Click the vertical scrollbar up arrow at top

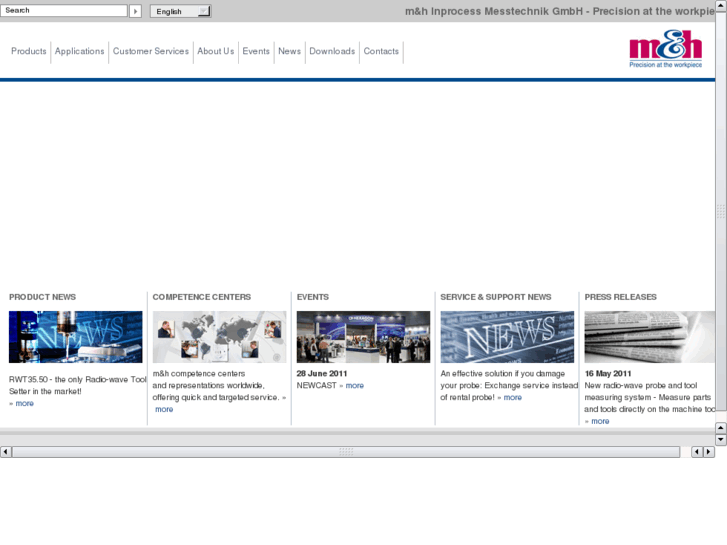721,6
